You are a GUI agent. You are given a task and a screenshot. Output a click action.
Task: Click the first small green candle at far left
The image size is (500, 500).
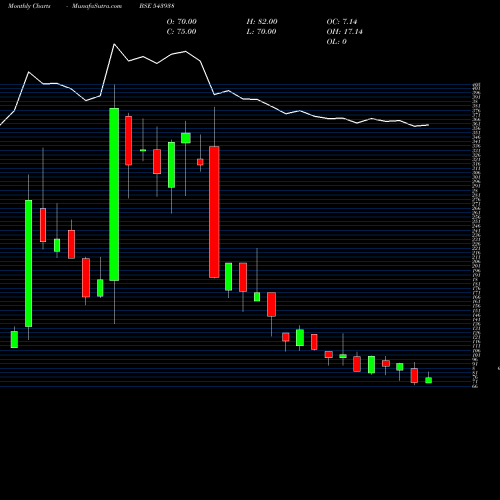(x=14, y=339)
